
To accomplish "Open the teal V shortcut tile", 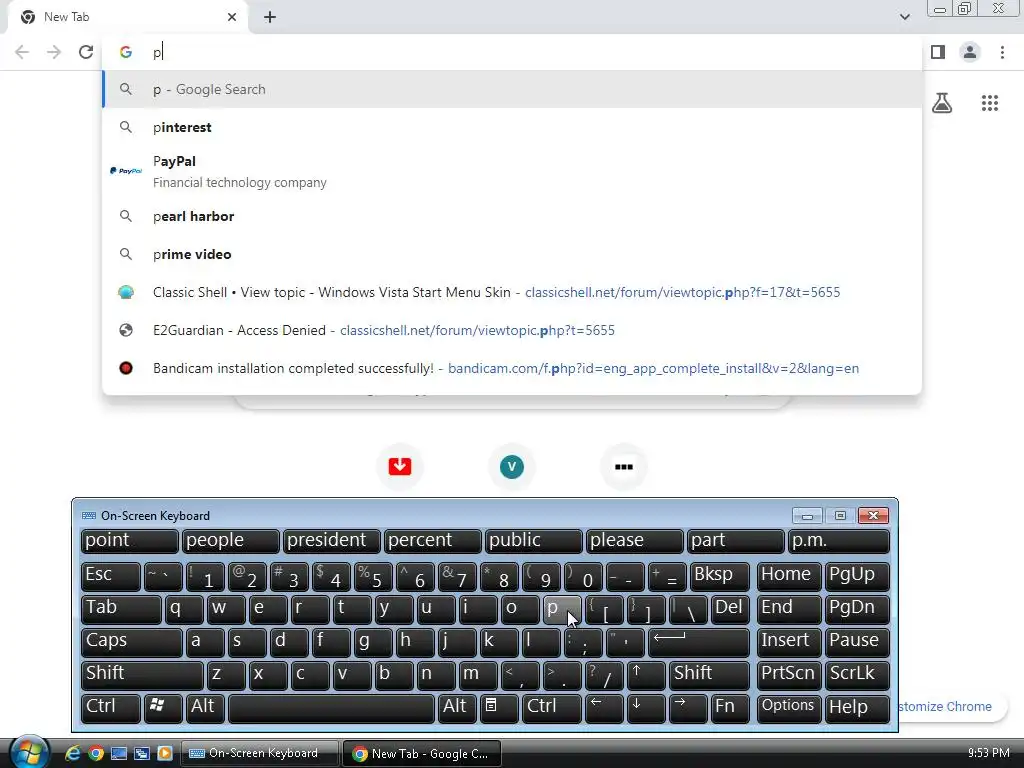I will point(512,466).
